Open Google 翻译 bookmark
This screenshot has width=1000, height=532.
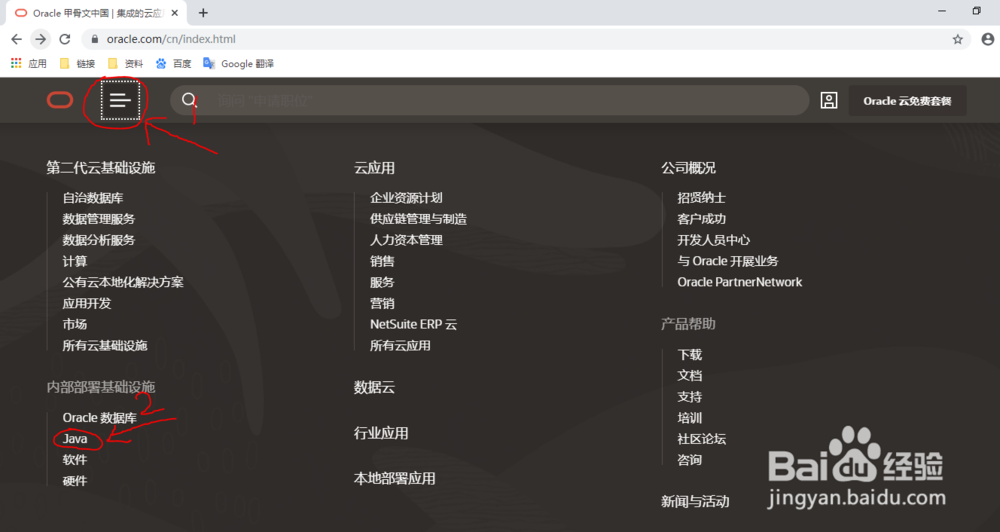[239, 63]
